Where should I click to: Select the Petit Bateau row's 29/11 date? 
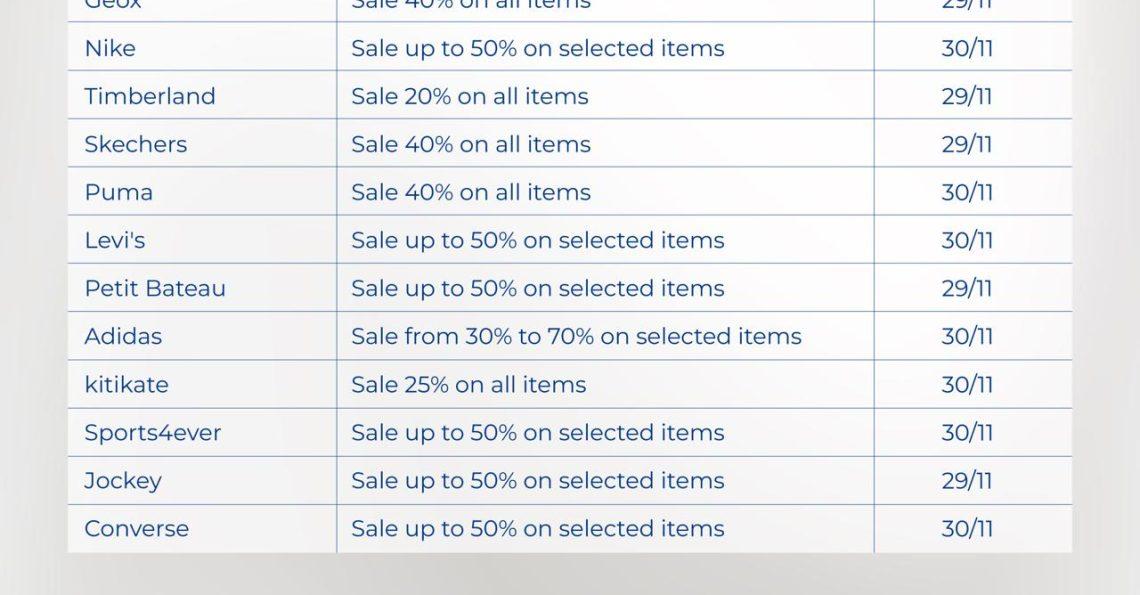point(967,288)
